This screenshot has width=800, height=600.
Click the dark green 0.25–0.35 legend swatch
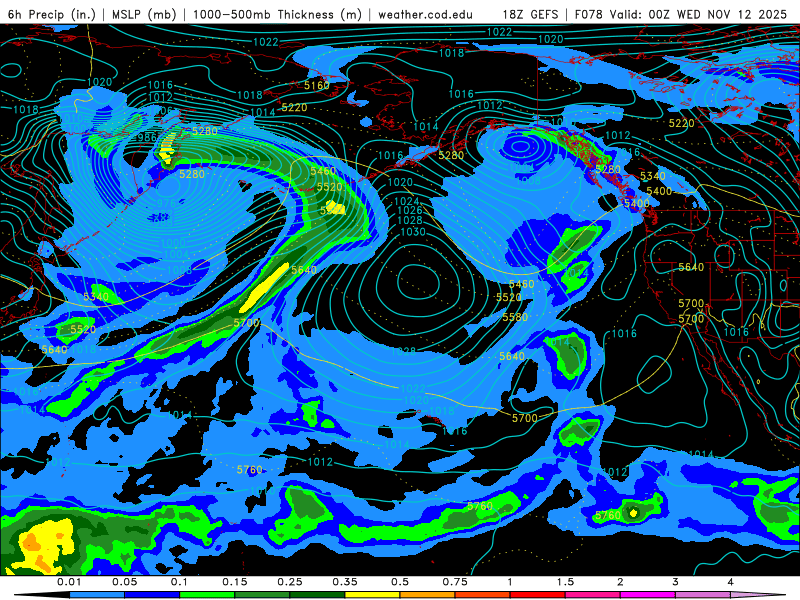(x=317, y=595)
